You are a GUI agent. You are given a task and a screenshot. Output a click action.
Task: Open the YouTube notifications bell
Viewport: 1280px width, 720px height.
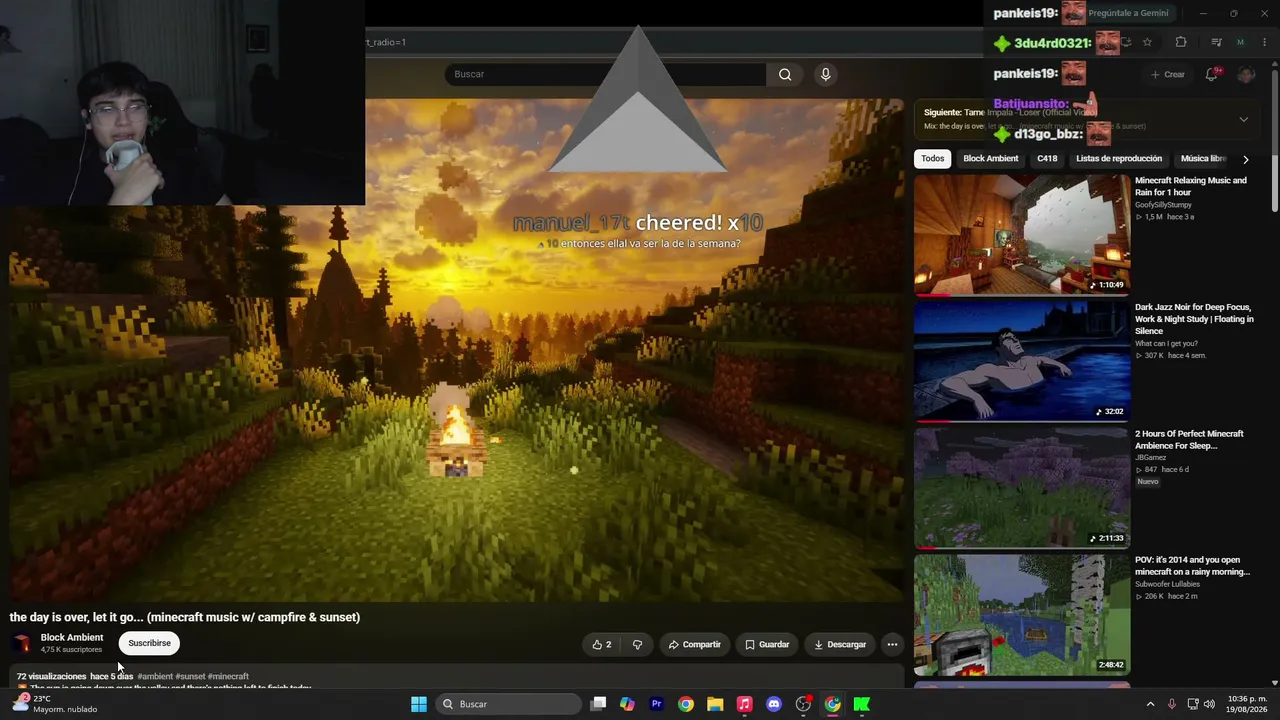click(1212, 74)
